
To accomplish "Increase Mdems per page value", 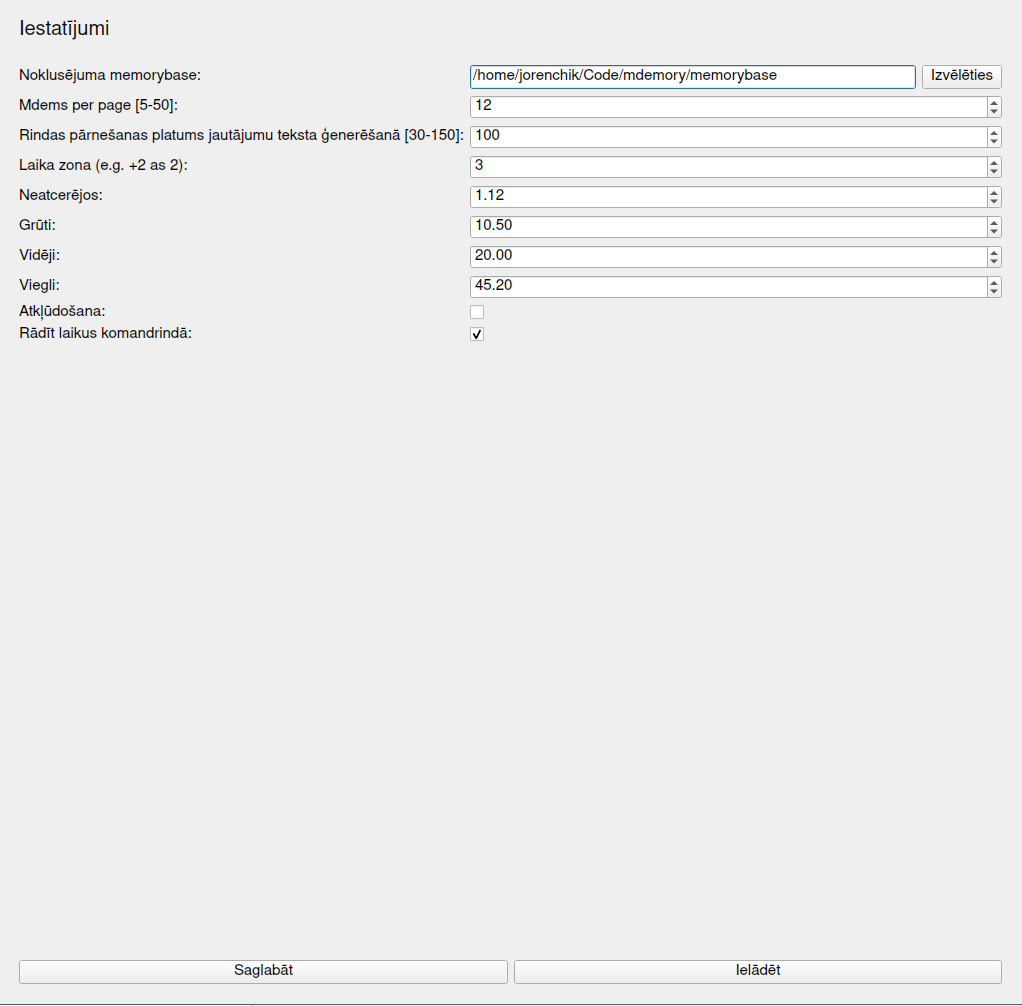I will point(993,102).
